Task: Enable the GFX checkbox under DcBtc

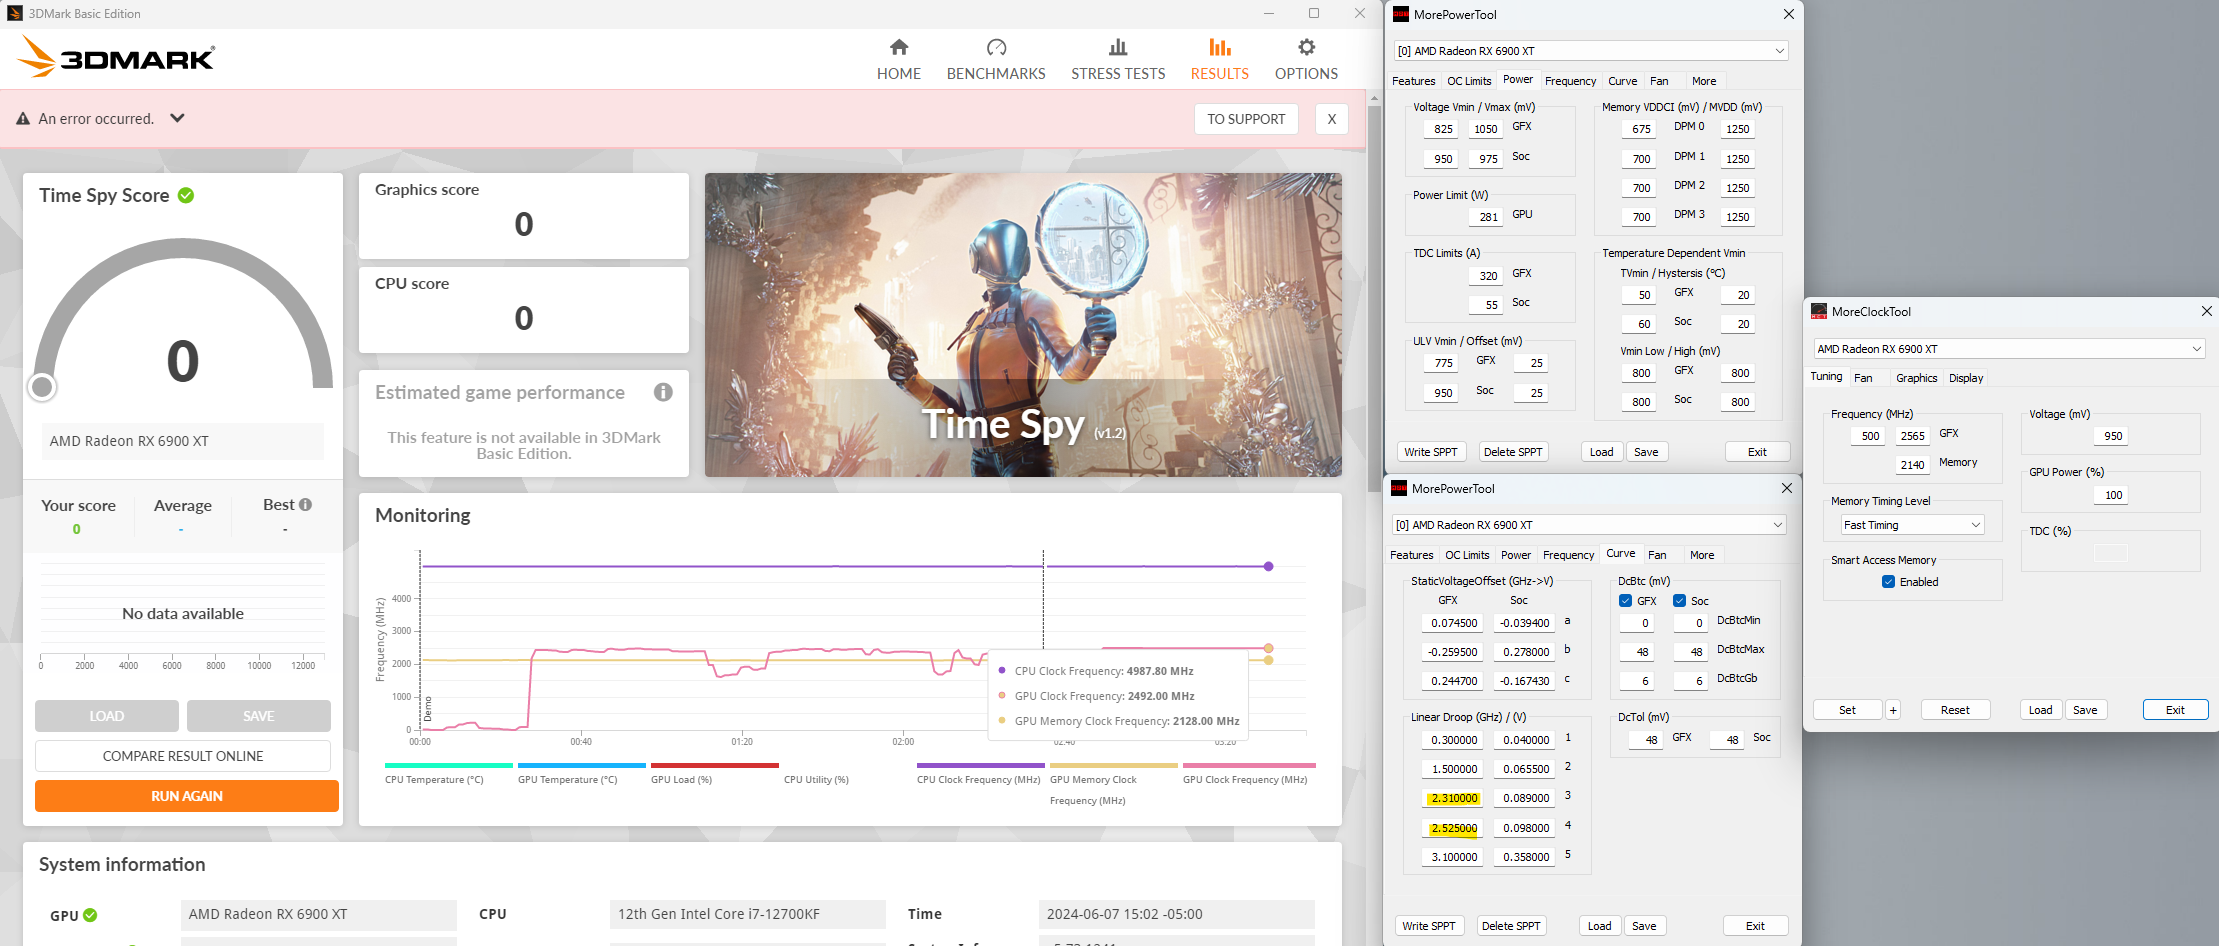Action: coord(1627,600)
